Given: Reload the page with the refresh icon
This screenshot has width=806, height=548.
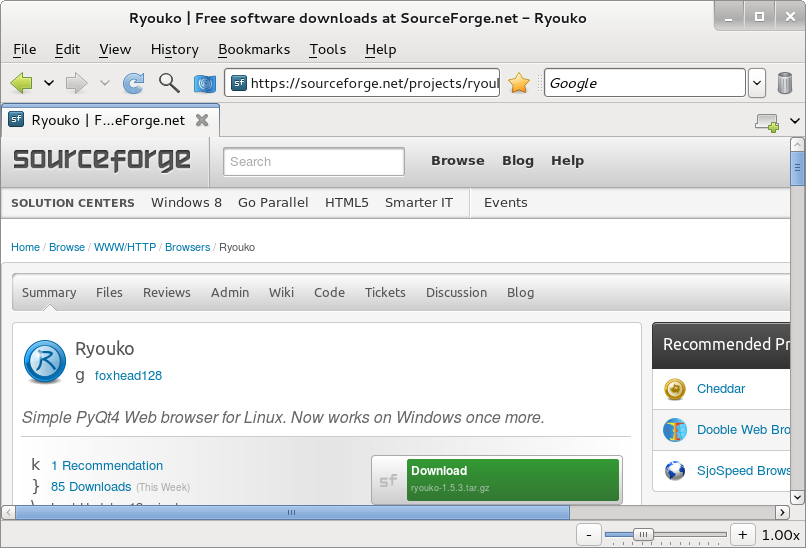Looking at the screenshot, I should pyautogui.click(x=134, y=83).
